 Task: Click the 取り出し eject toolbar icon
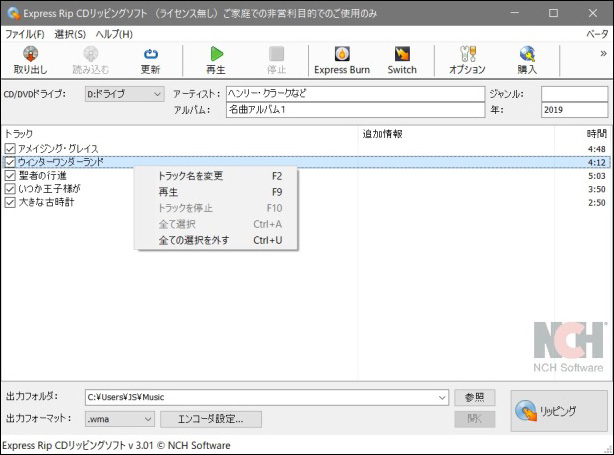point(30,60)
